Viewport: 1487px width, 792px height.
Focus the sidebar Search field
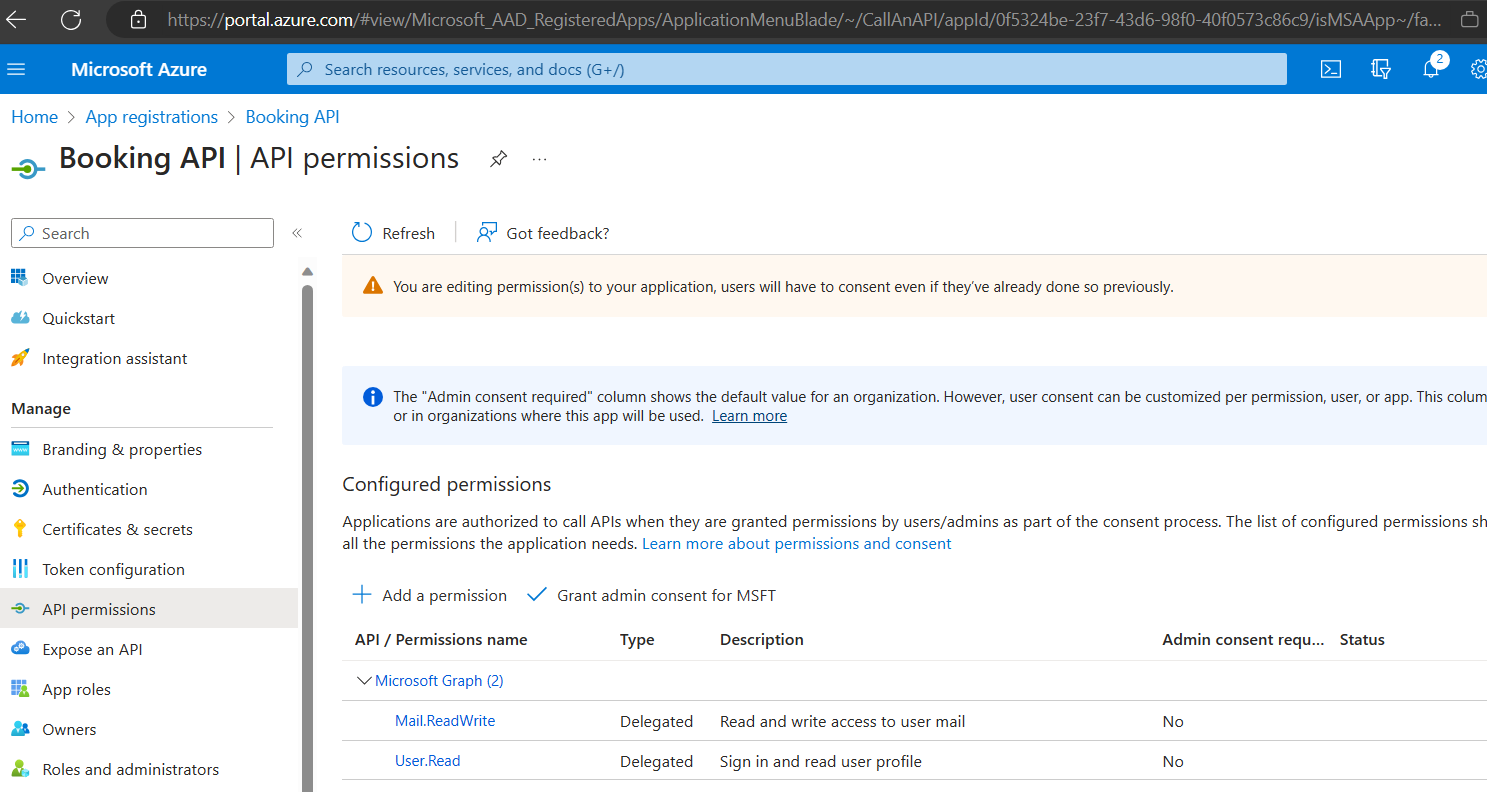(x=142, y=233)
